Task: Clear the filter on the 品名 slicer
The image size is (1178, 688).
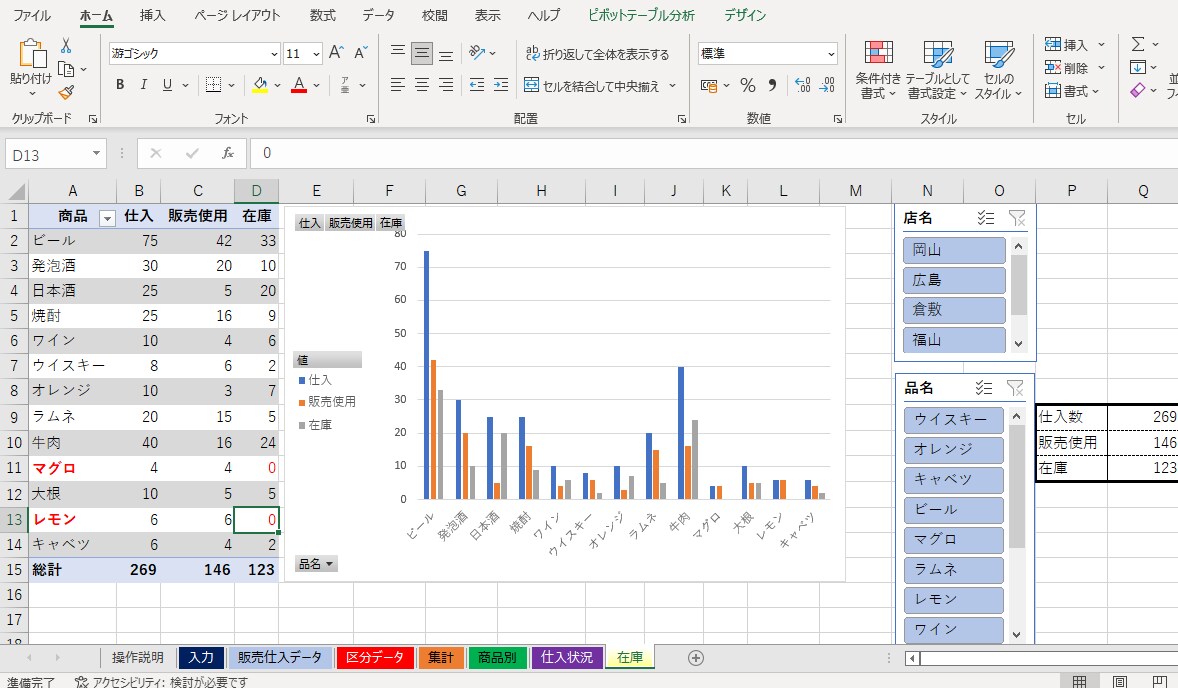Action: (1015, 388)
